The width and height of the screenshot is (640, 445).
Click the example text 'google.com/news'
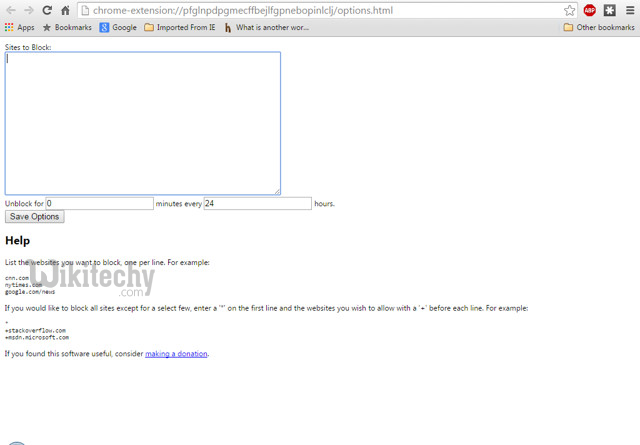[x=30, y=292]
